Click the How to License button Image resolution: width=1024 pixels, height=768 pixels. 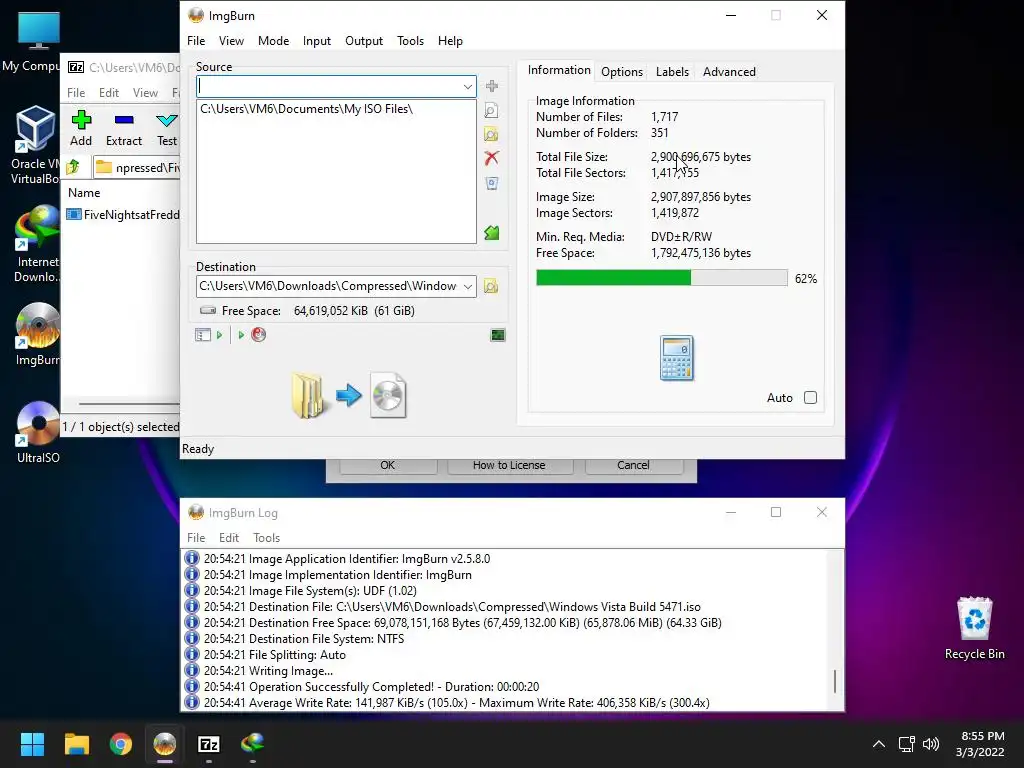coord(509,465)
